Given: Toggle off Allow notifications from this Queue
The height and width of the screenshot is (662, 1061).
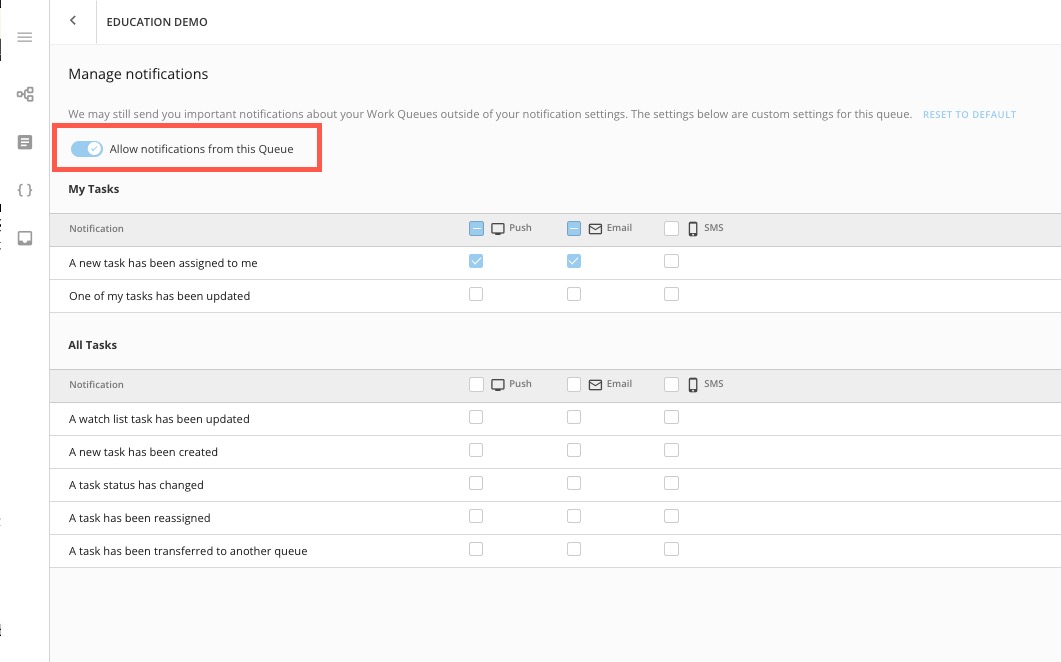Looking at the screenshot, I should (87, 149).
